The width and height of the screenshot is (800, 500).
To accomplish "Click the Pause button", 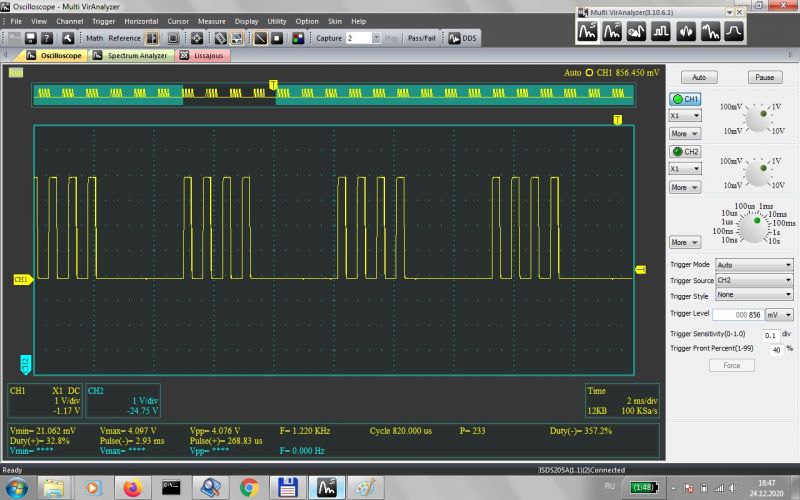I will point(765,78).
